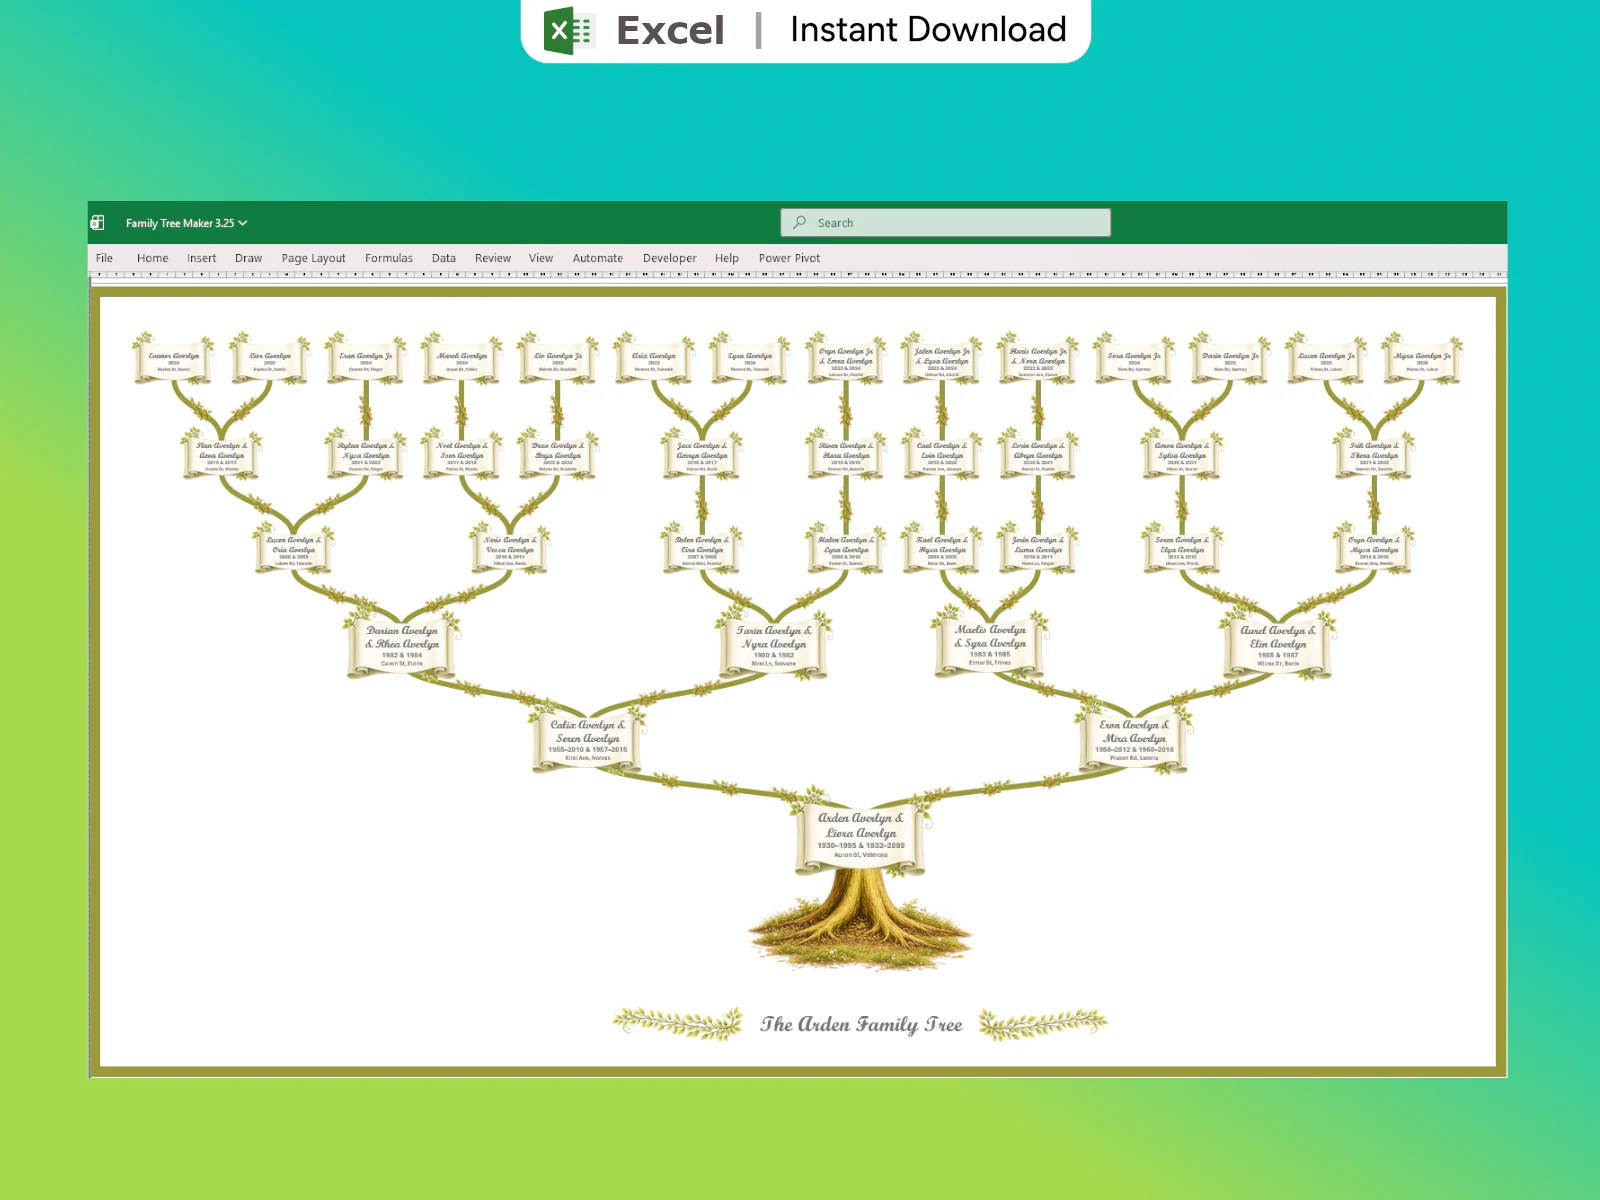Click the magnifier icon in search box
1600x1200 pixels.
click(800, 223)
